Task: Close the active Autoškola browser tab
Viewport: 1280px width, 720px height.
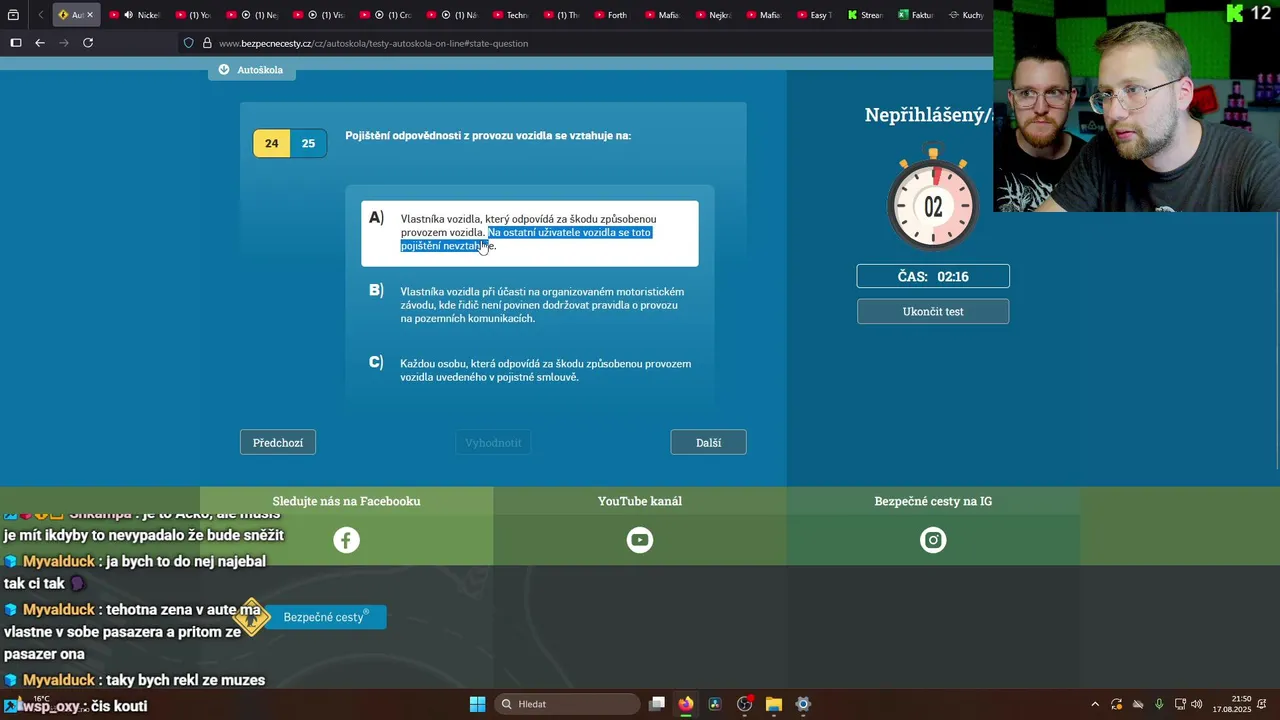Action: [90, 15]
